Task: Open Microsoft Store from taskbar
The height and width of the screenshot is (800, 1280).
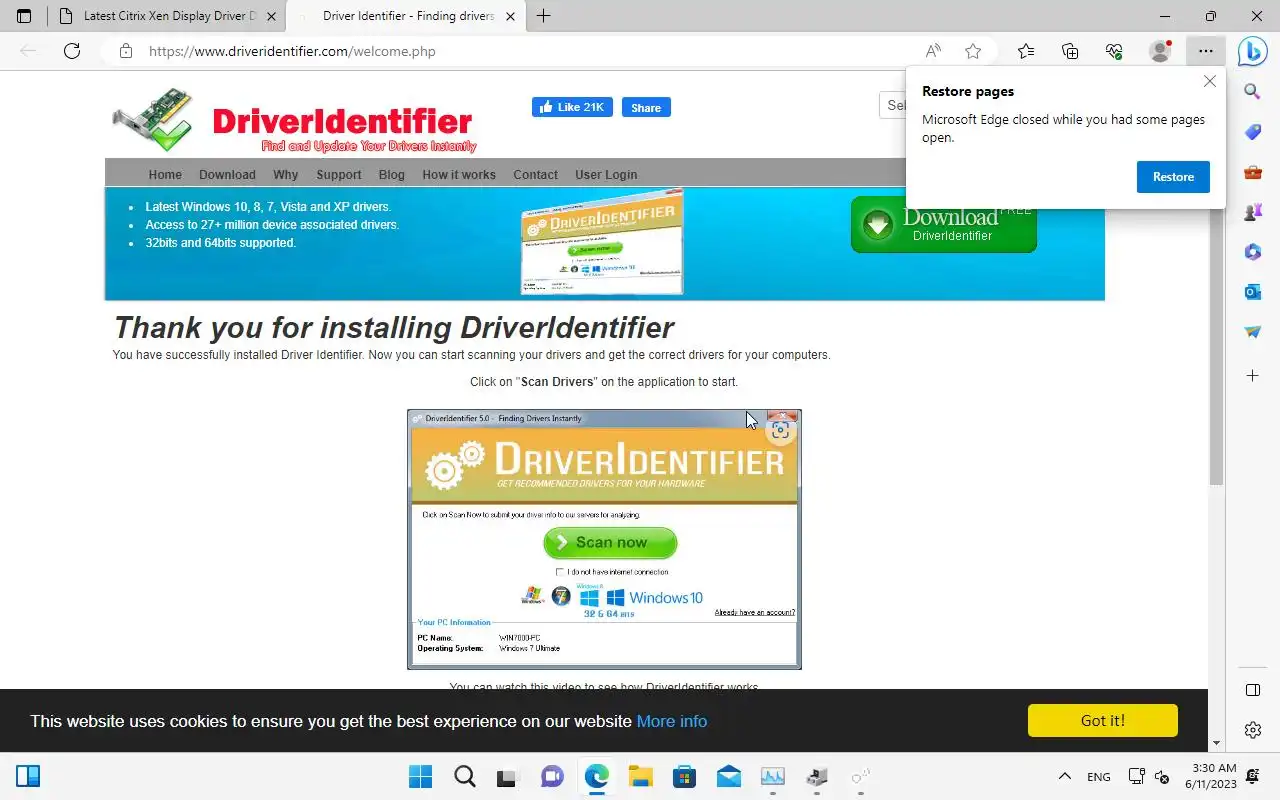Action: (684, 776)
